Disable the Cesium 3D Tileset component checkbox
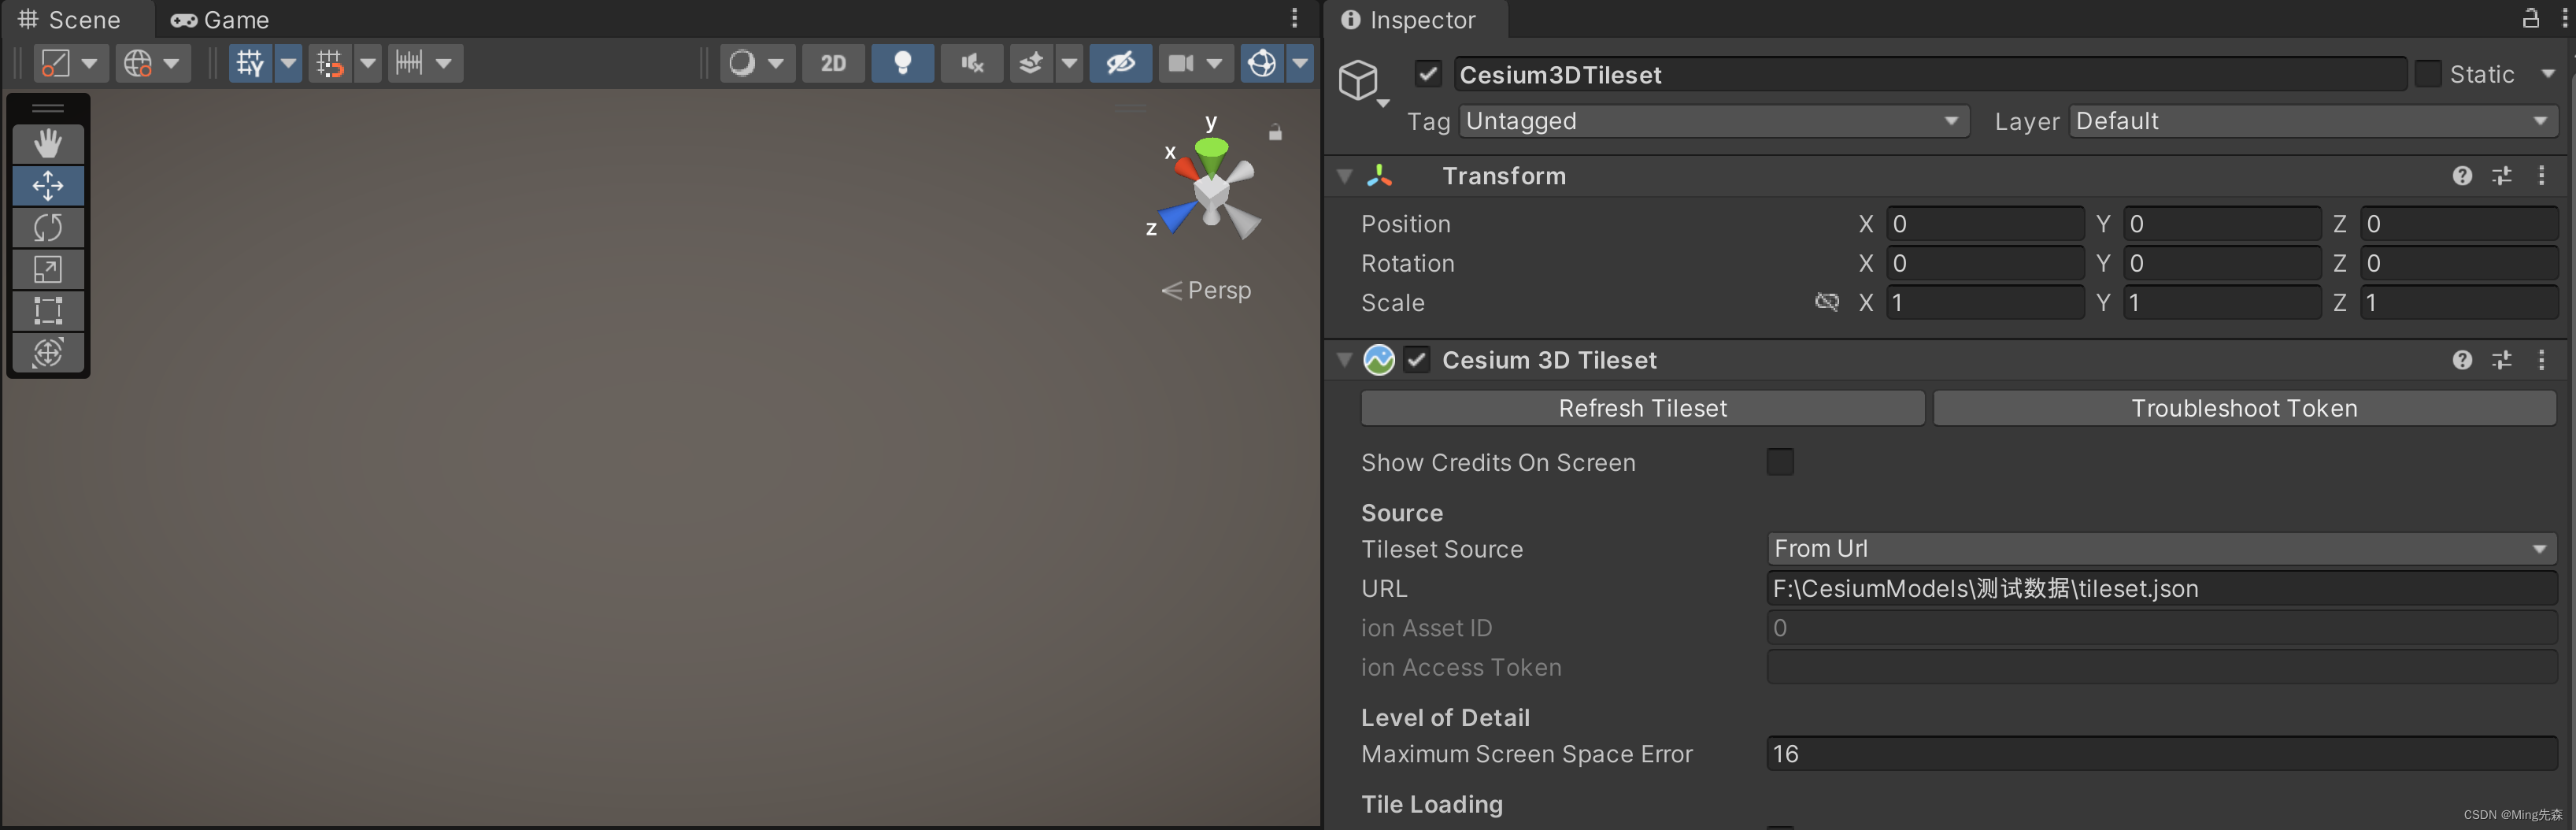 1417,360
